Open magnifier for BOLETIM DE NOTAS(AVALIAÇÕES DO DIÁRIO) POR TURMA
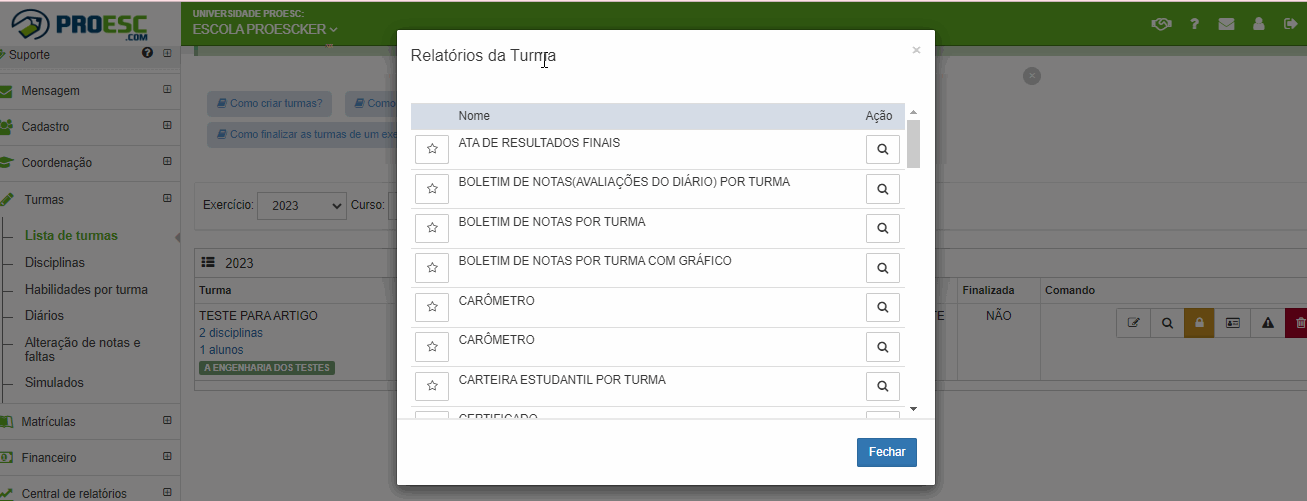 click(x=883, y=188)
